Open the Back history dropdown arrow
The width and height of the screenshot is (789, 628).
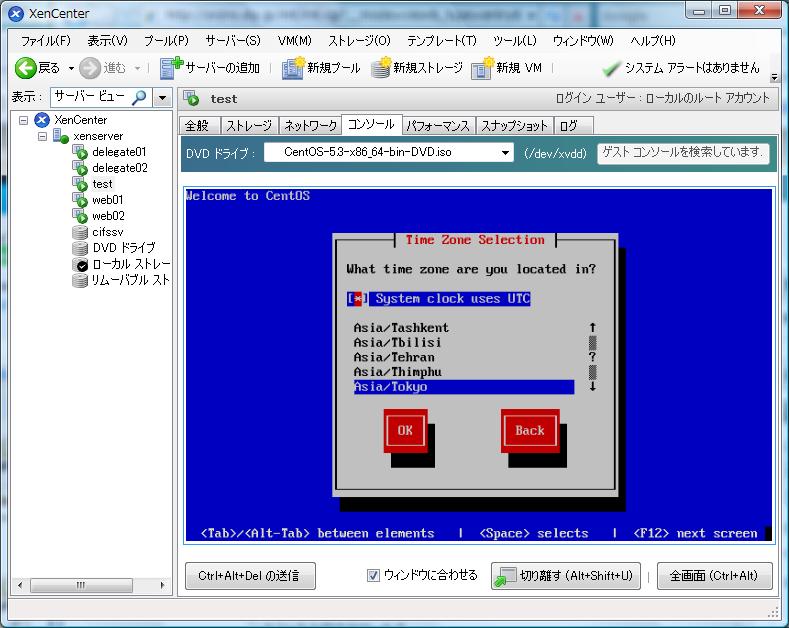tap(71, 68)
